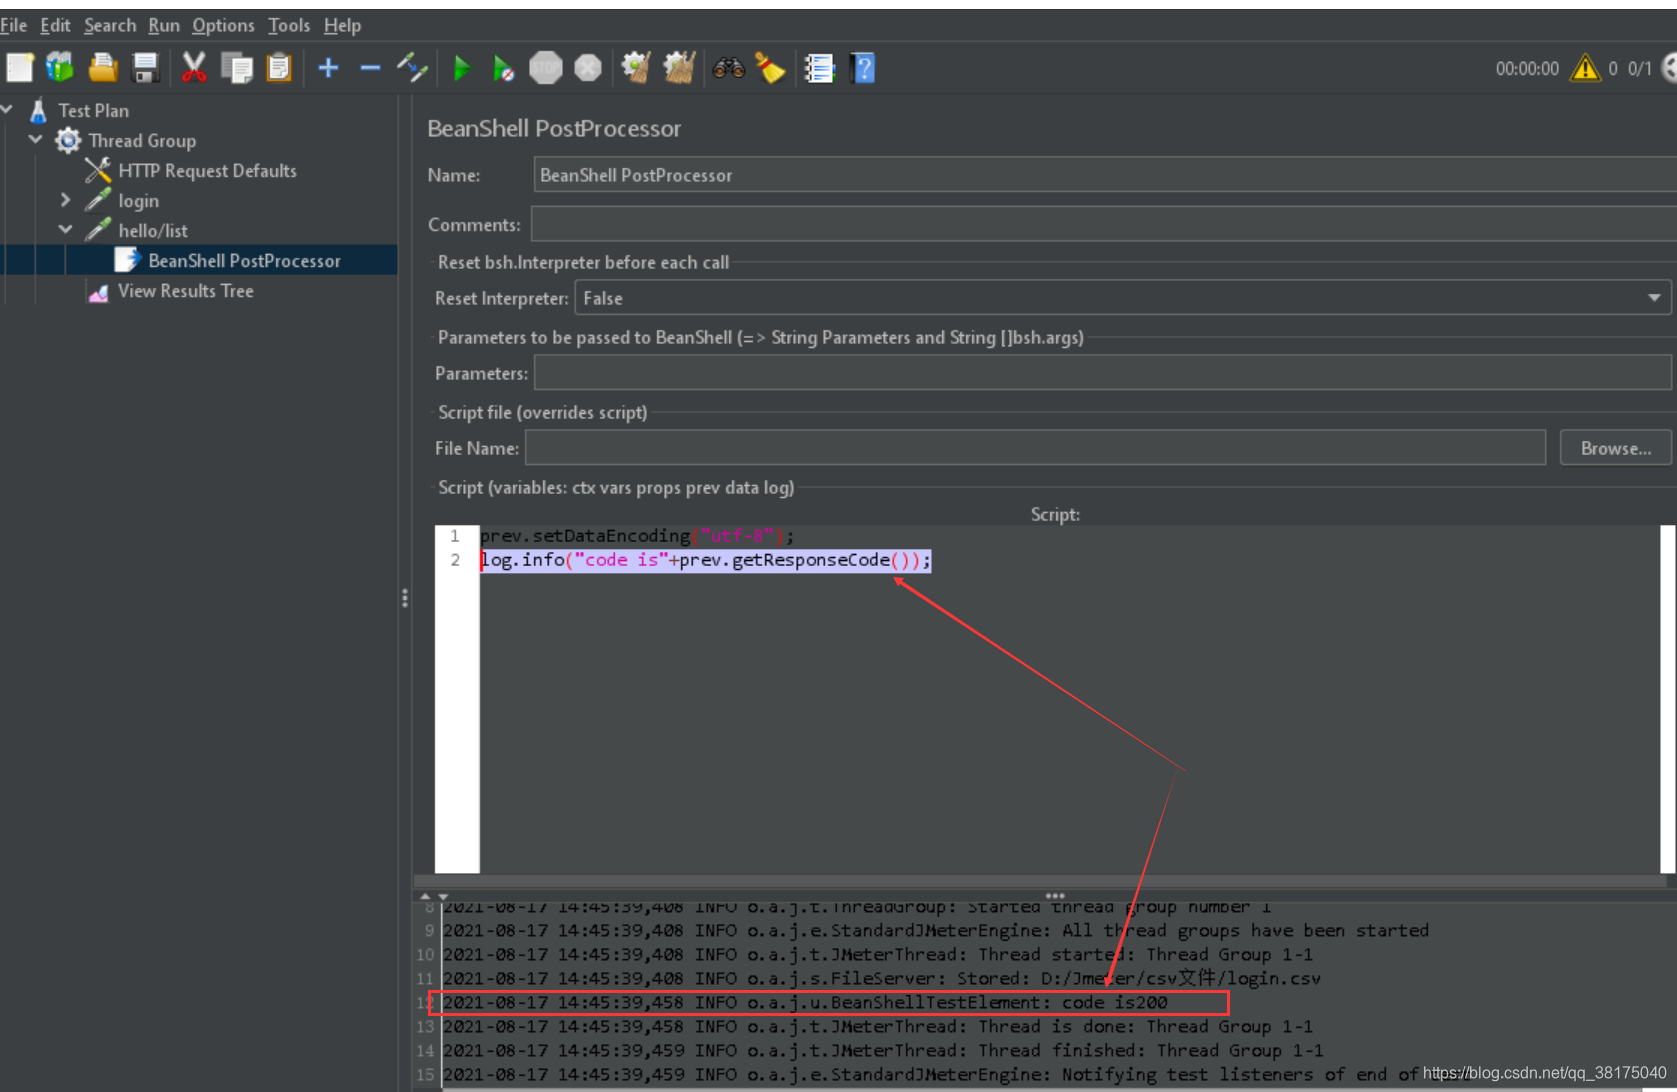
Task: Select Thread Group in the tree
Action: [x=141, y=140]
